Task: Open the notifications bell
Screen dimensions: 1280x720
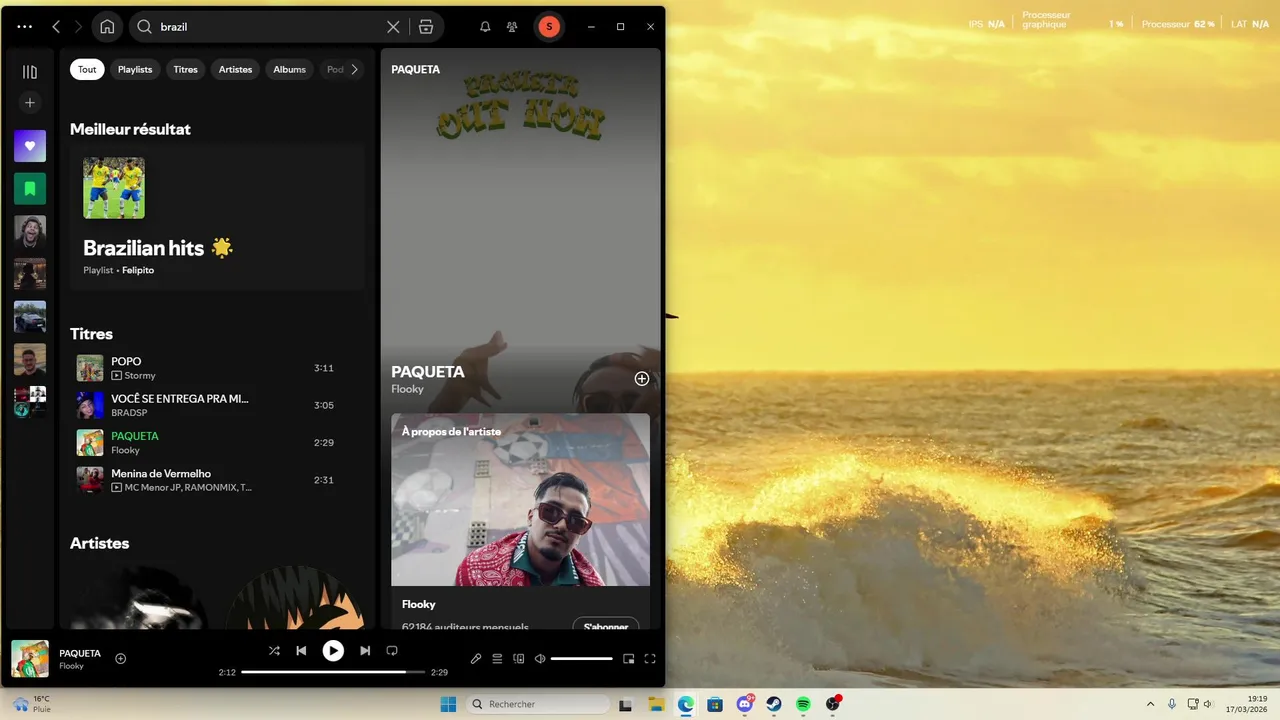Action: coord(485,27)
